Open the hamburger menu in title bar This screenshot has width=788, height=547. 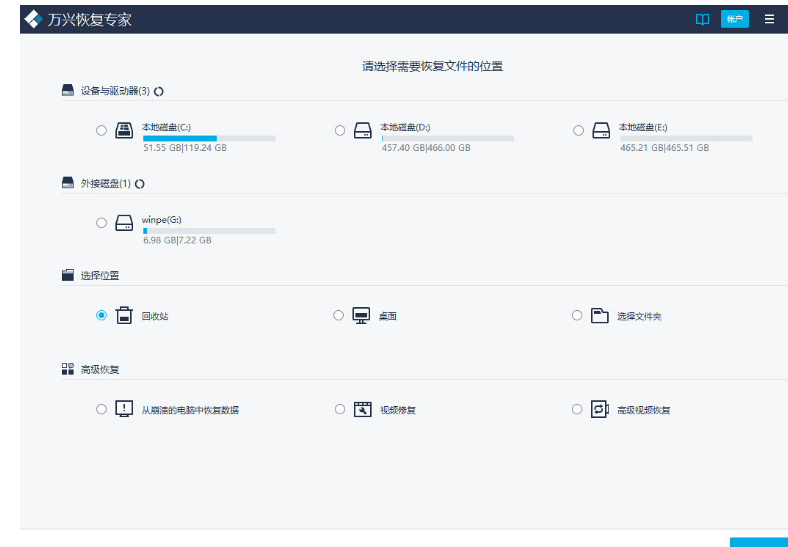[769, 19]
